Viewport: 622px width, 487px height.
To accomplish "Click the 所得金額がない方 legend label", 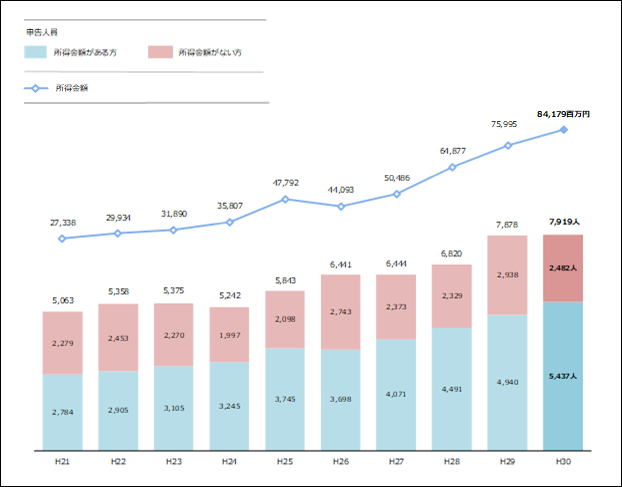I will pyautogui.click(x=210, y=52).
